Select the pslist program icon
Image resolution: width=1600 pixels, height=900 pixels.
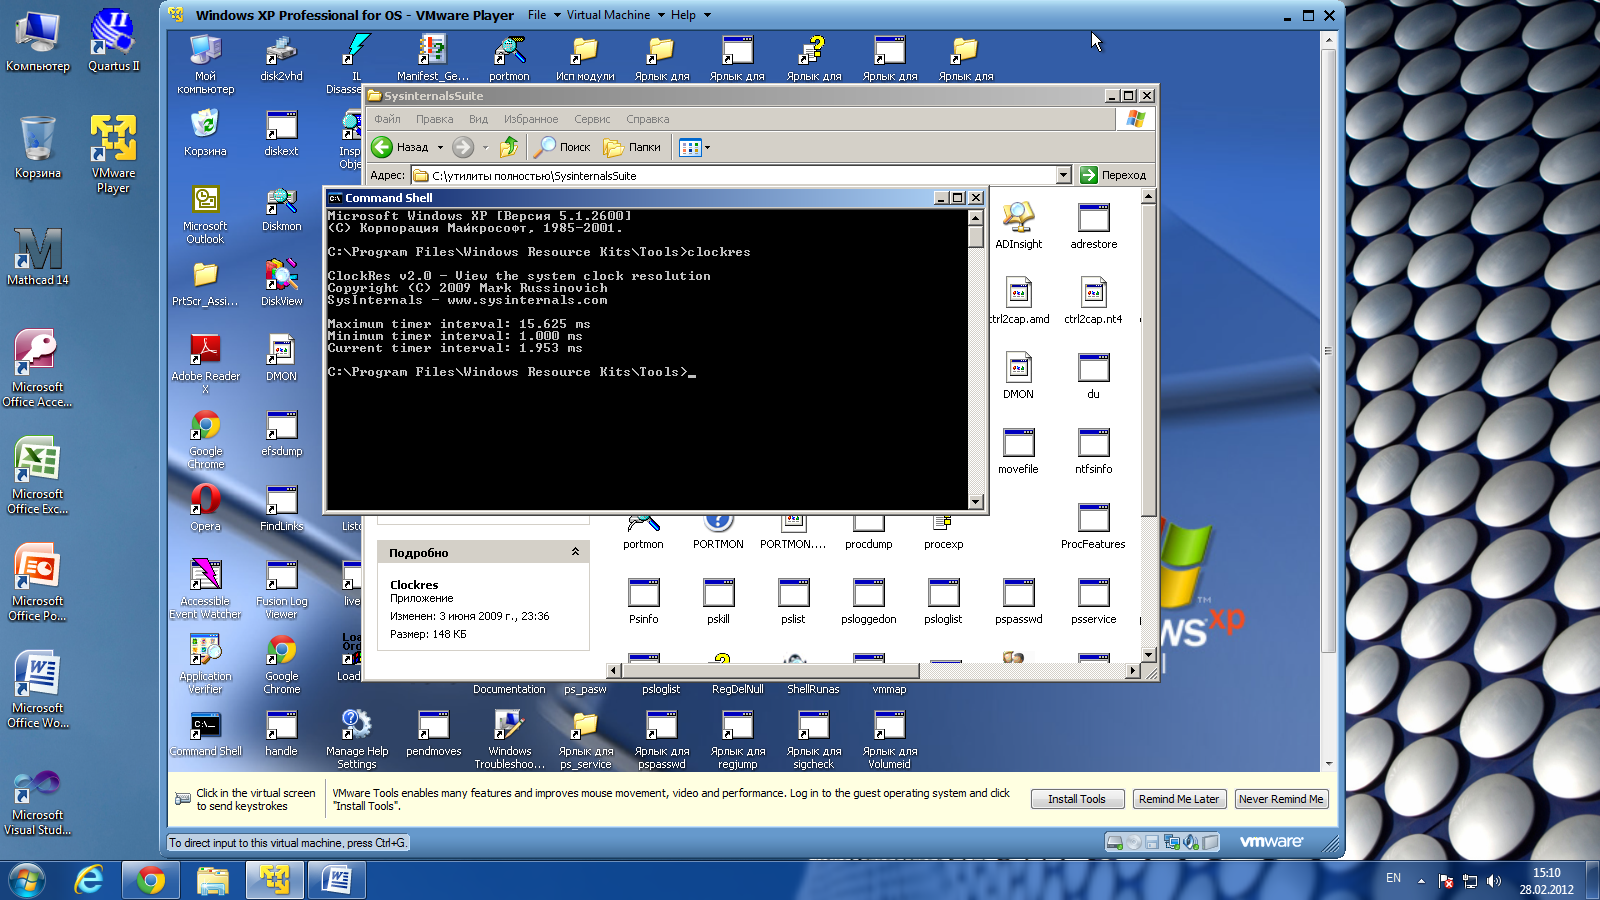[x=793, y=599]
